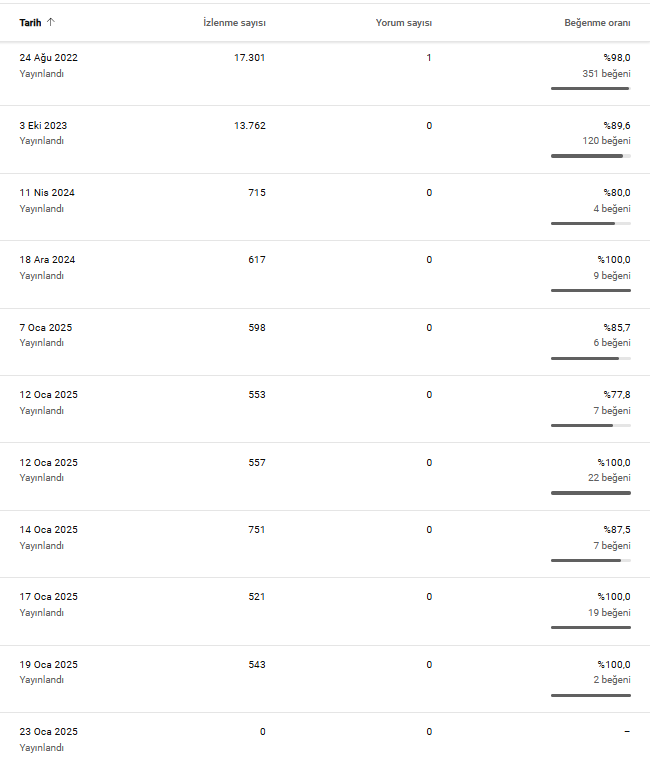Click the %98,0 like ratio bar
The image size is (650, 770).
coord(591,88)
